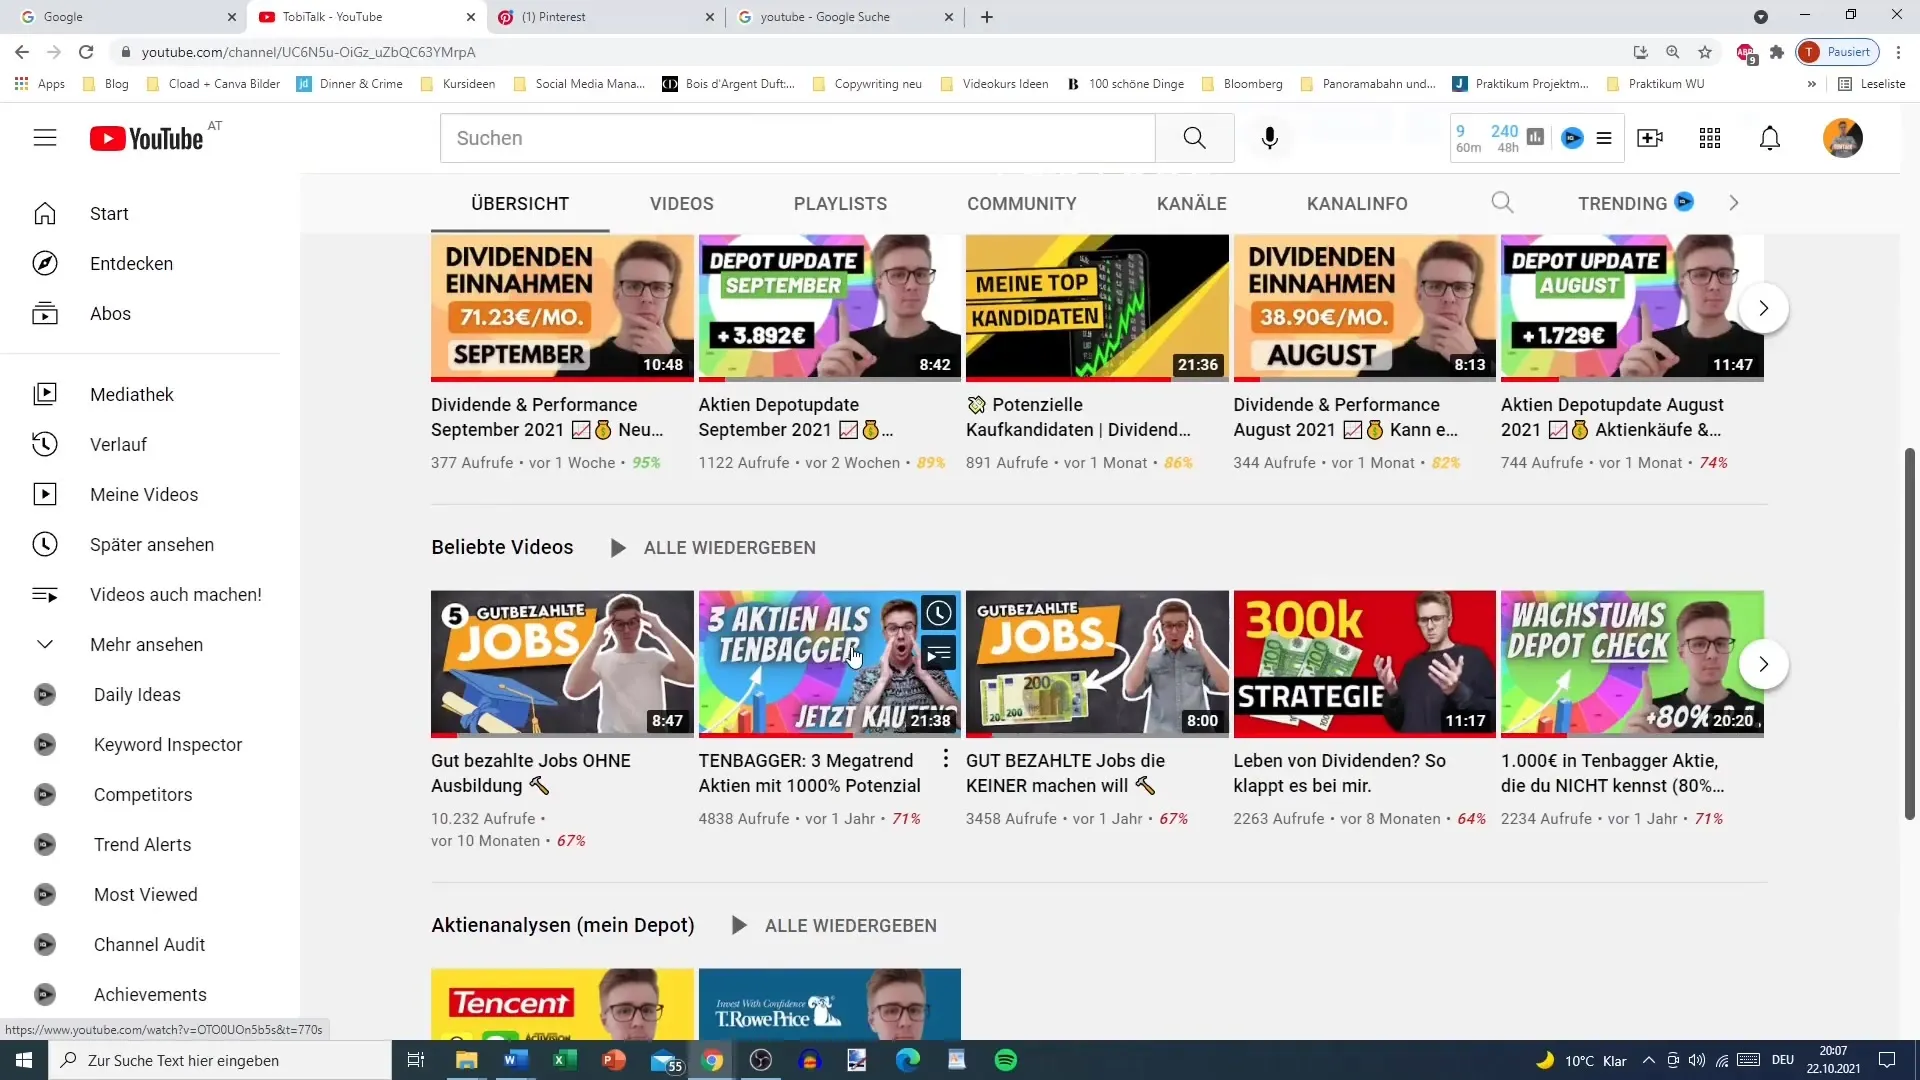Click the Windows taskbar search box
The width and height of the screenshot is (1920, 1080).
click(x=220, y=1060)
